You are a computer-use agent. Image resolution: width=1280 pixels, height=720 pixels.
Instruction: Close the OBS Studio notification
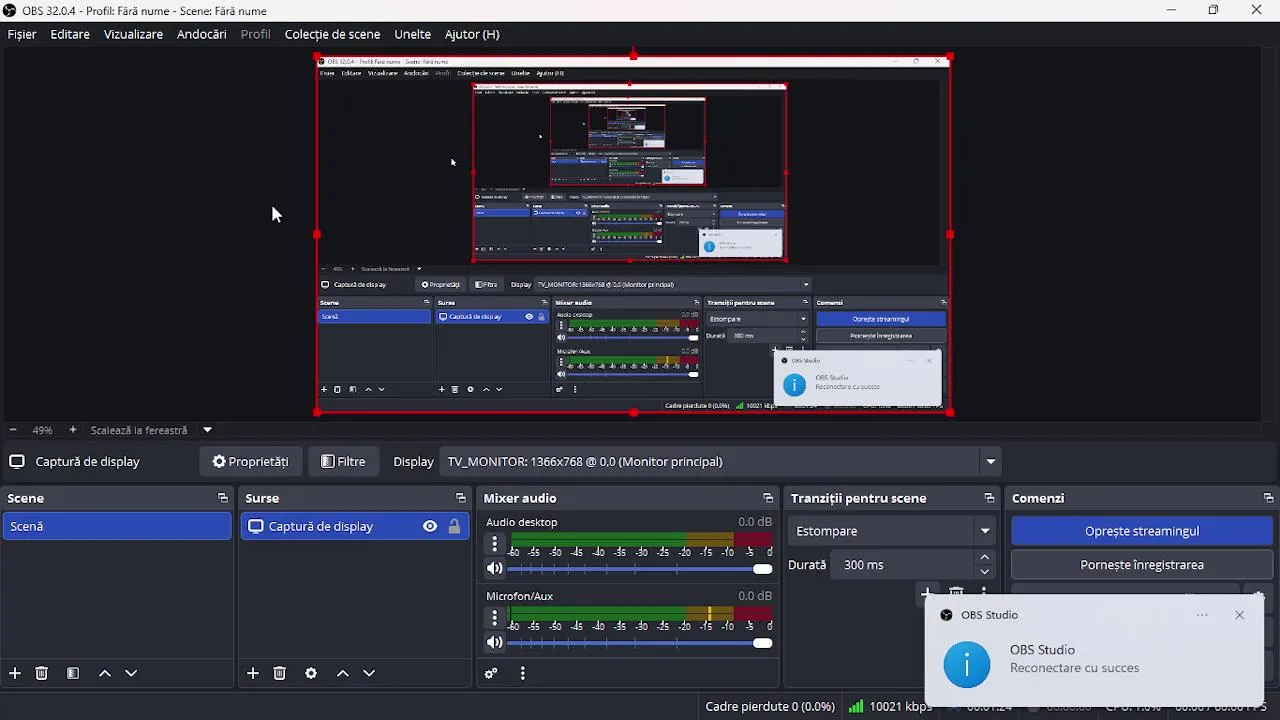tap(1239, 615)
